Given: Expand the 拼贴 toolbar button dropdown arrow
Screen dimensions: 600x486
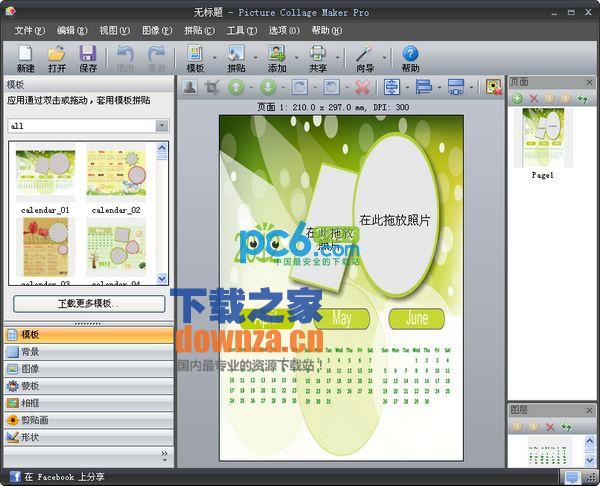Looking at the screenshot, I should pyautogui.click(x=256, y=58).
